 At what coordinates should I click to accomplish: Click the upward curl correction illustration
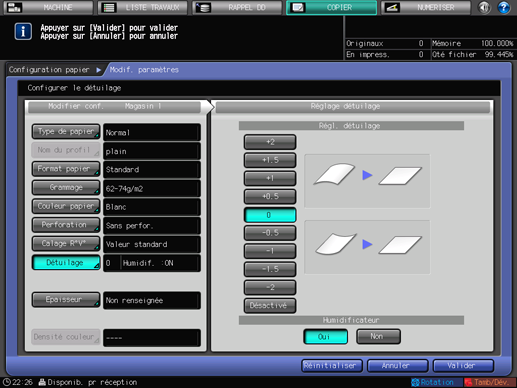click(367, 181)
